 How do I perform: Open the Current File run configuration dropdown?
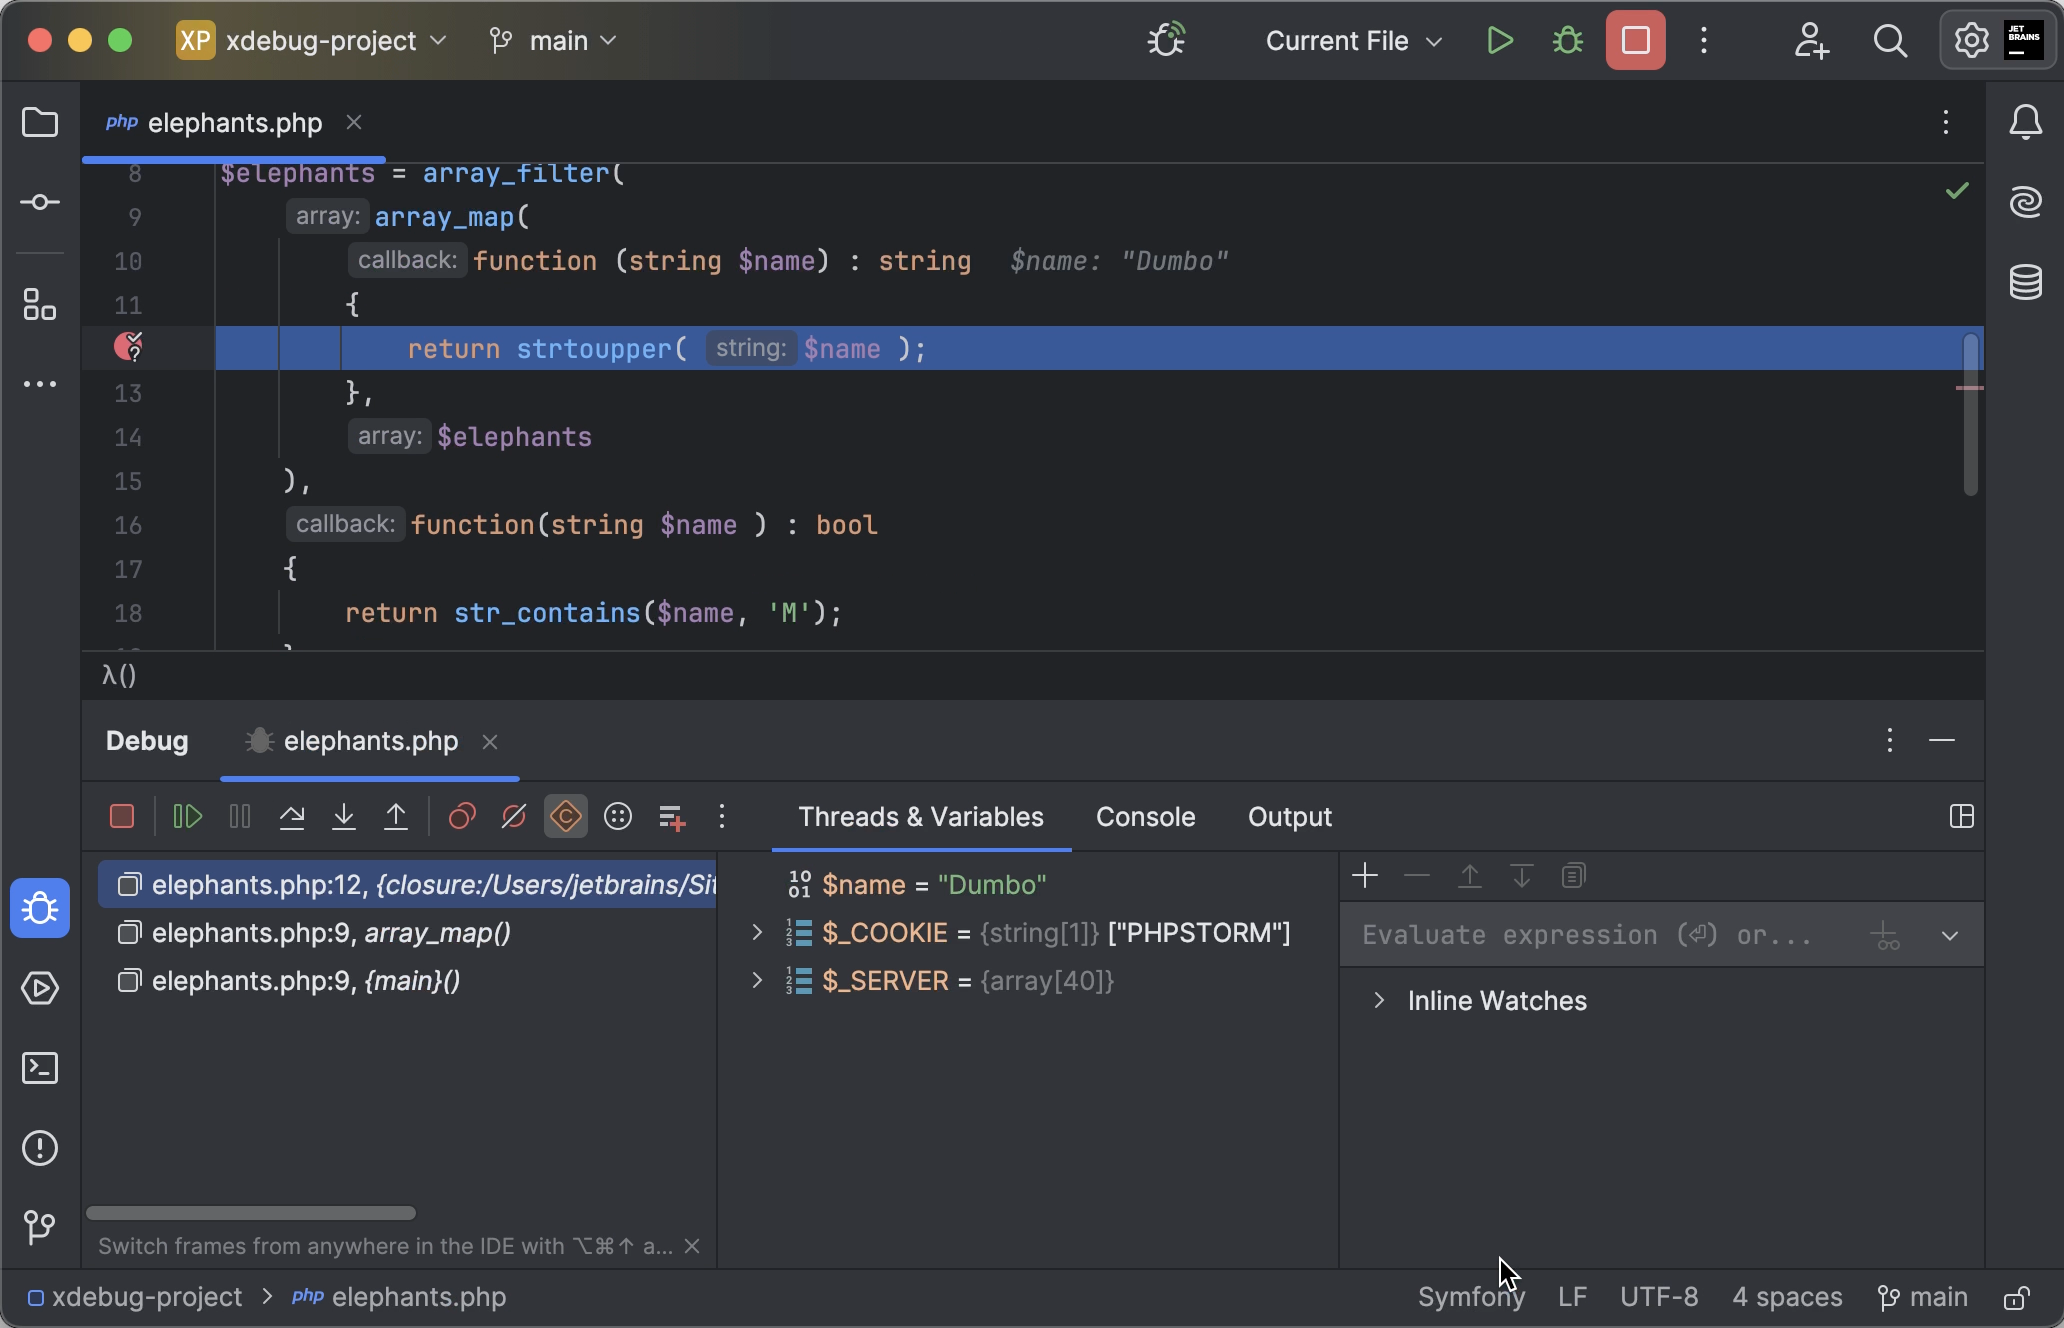[x=1352, y=40]
